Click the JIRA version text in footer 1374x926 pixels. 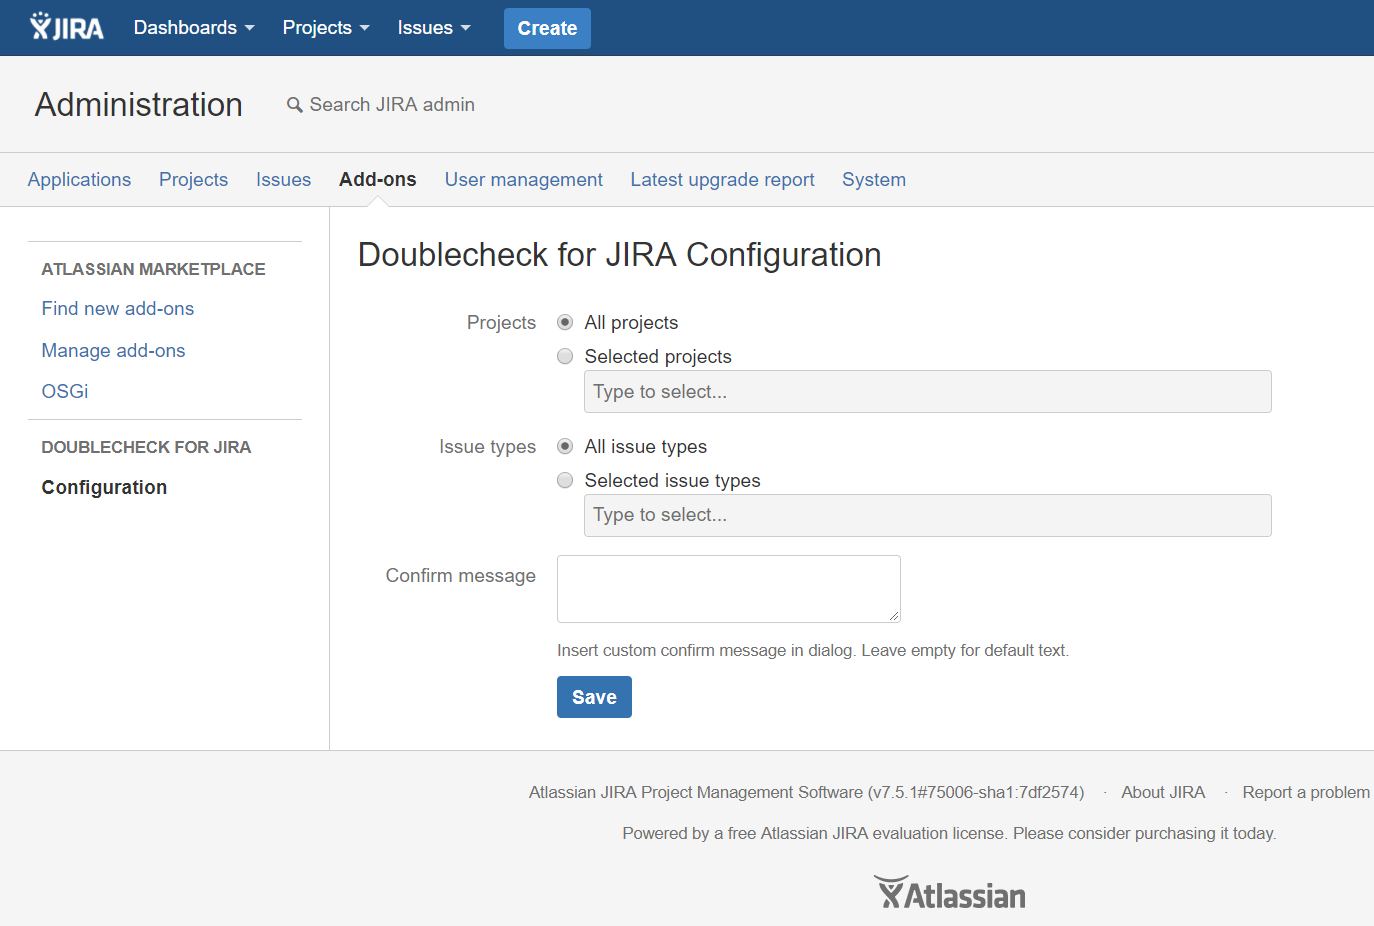806,793
